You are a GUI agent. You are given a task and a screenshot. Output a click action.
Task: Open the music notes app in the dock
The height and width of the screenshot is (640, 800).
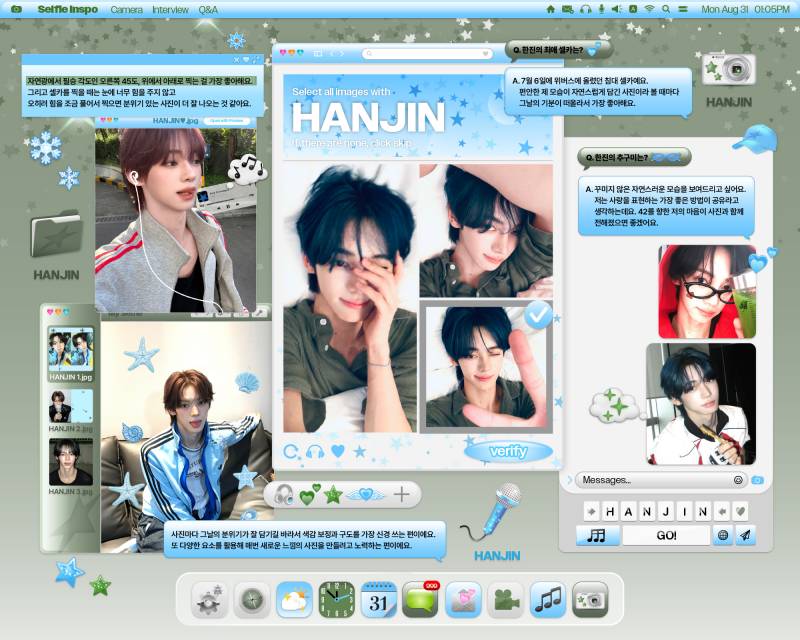[548, 600]
